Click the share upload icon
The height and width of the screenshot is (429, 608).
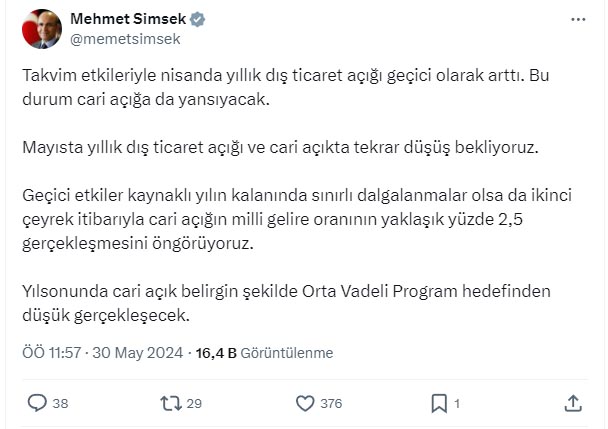tap(573, 403)
